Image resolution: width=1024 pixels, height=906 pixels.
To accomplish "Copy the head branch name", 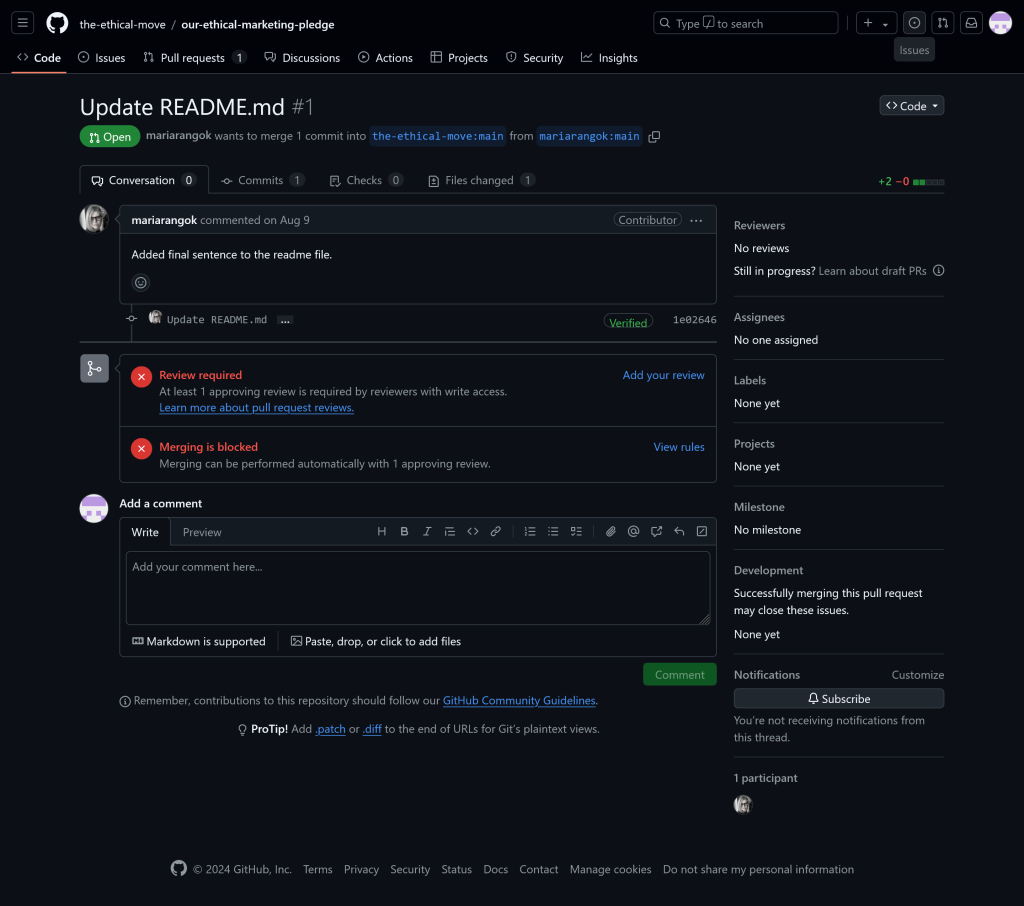I will (x=654, y=137).
